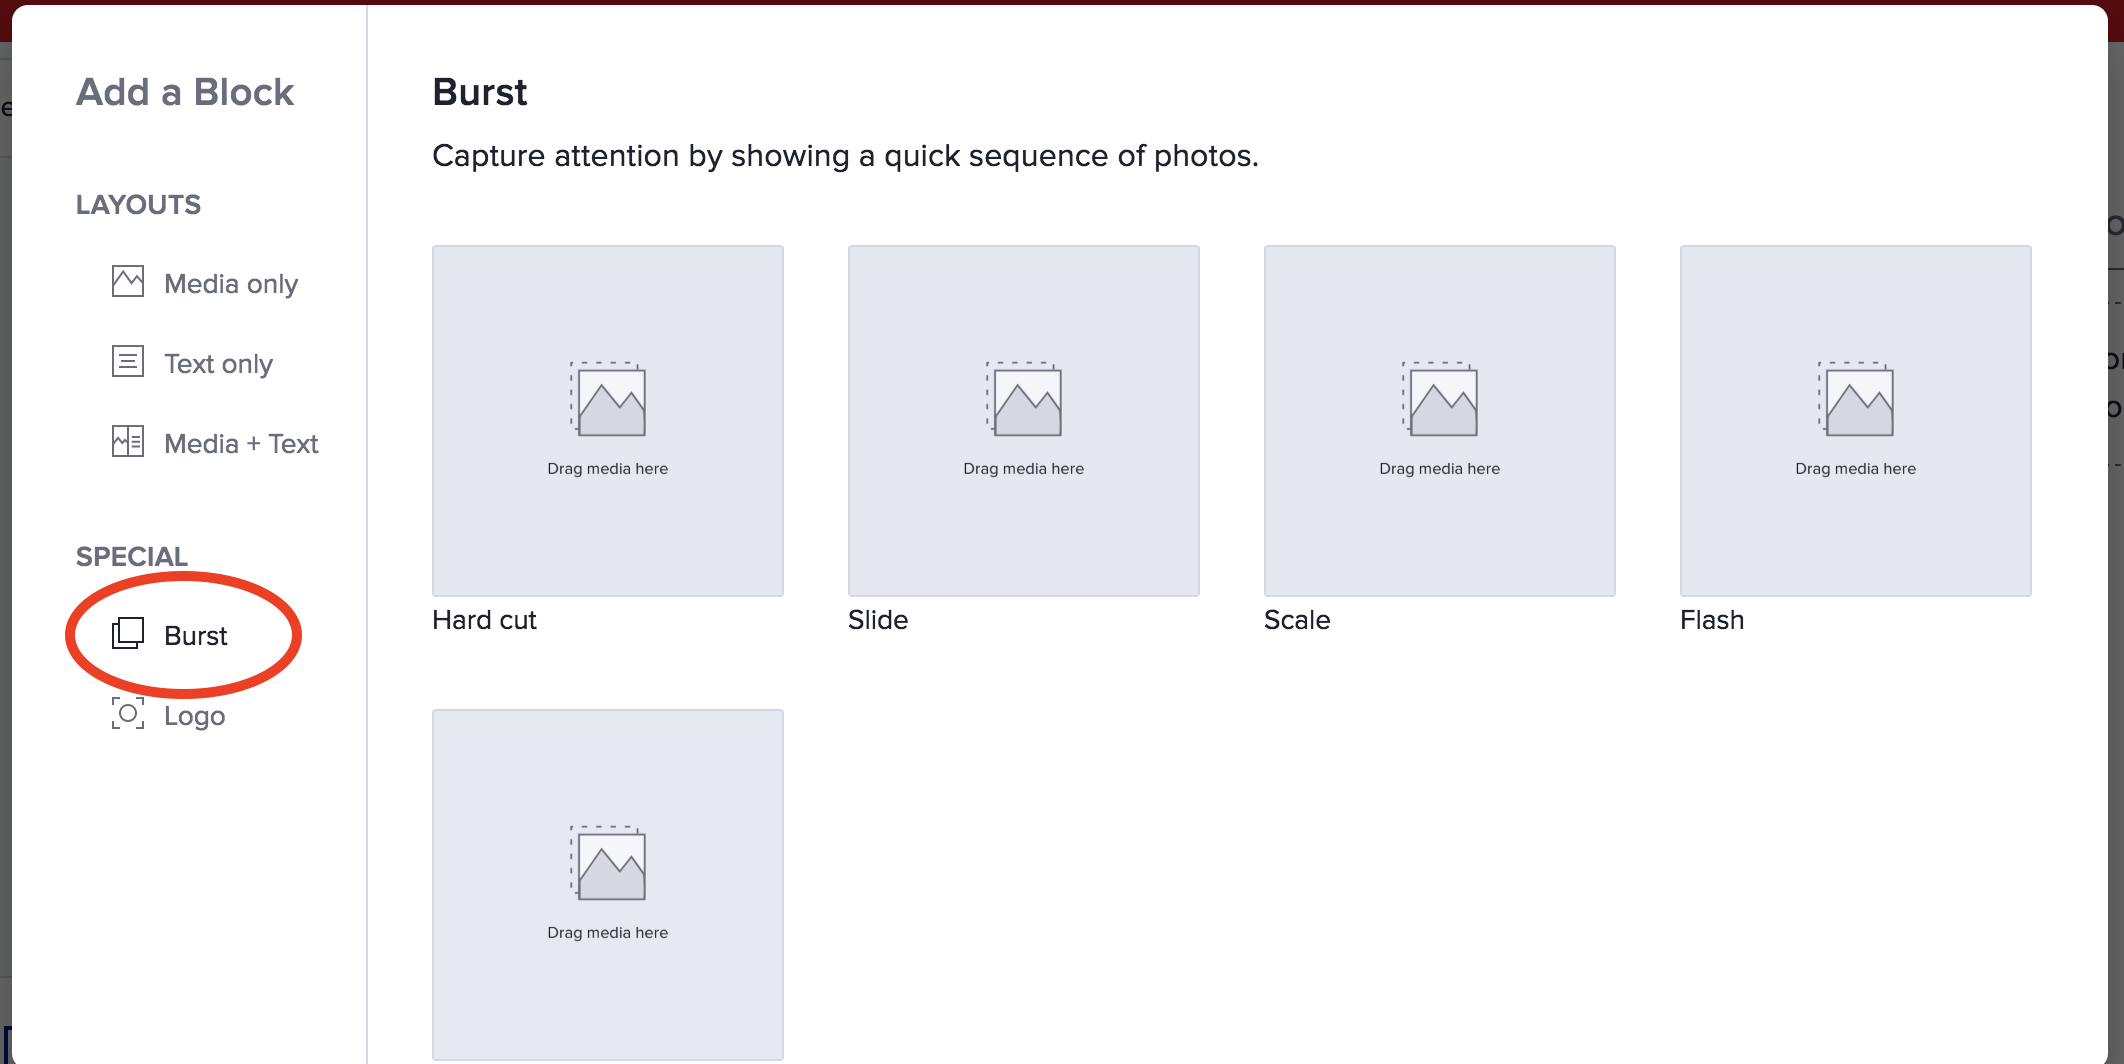Screen dimensions: 2124x1064
Task: Click the Burst stacked-squares icon
Action: (x=128, y=633)
